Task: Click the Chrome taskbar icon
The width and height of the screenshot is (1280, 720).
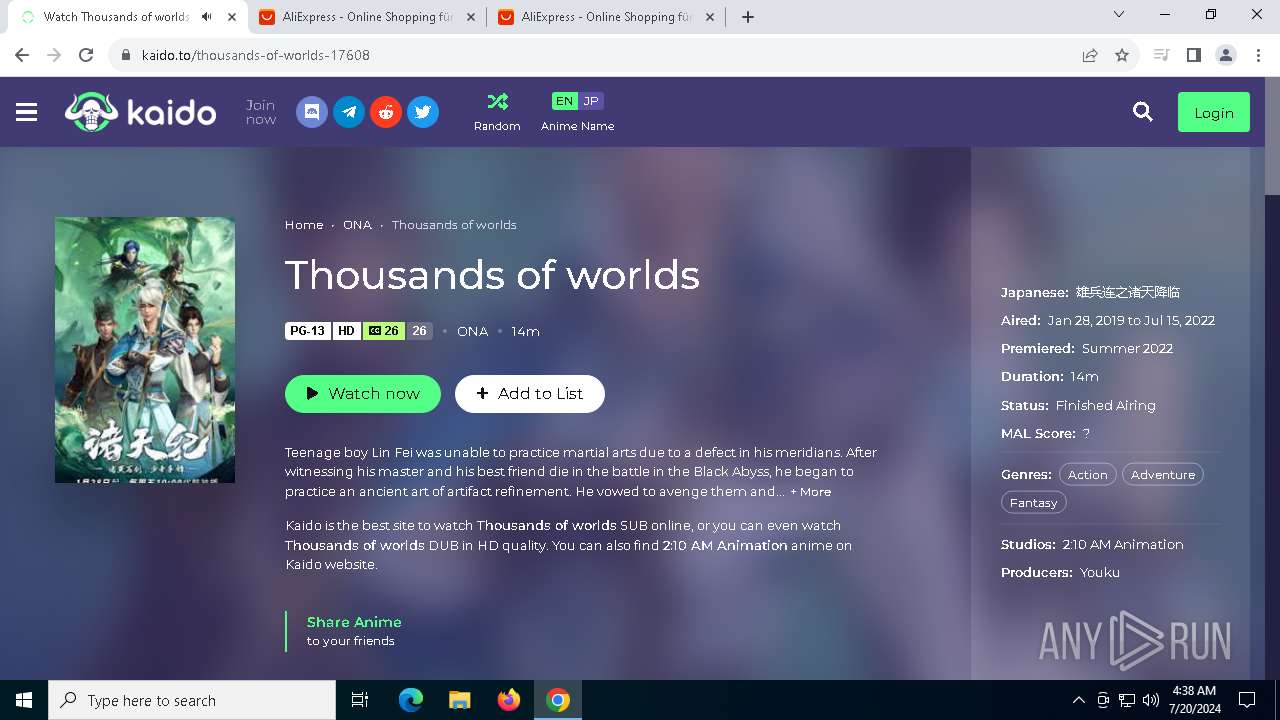Action: [x=558, y=700]
